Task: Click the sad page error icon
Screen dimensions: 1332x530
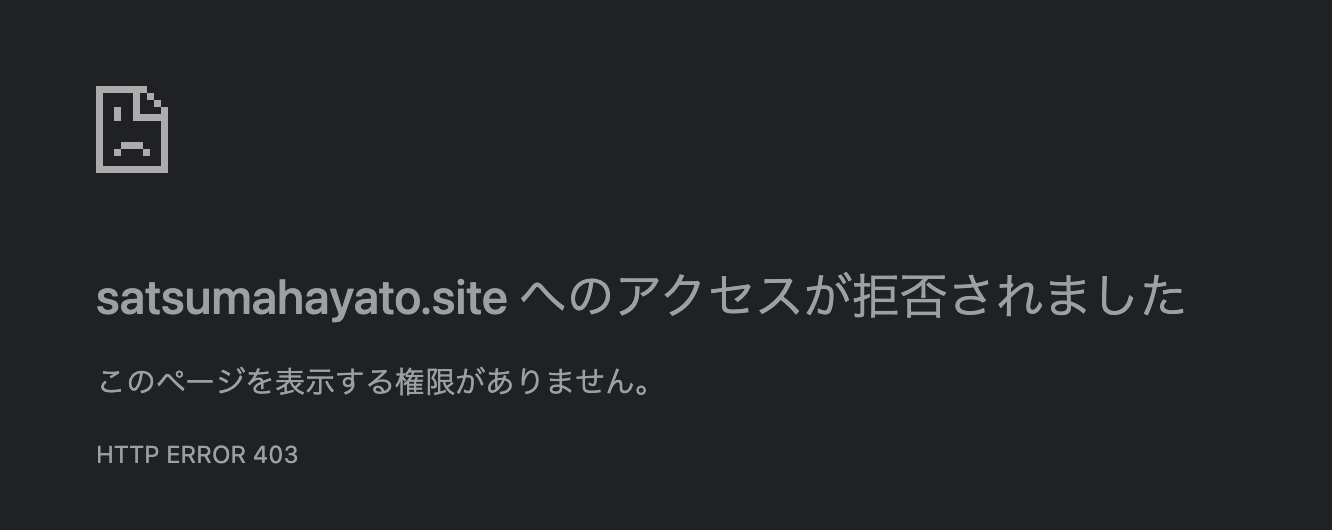Action: tap(132, 129)
